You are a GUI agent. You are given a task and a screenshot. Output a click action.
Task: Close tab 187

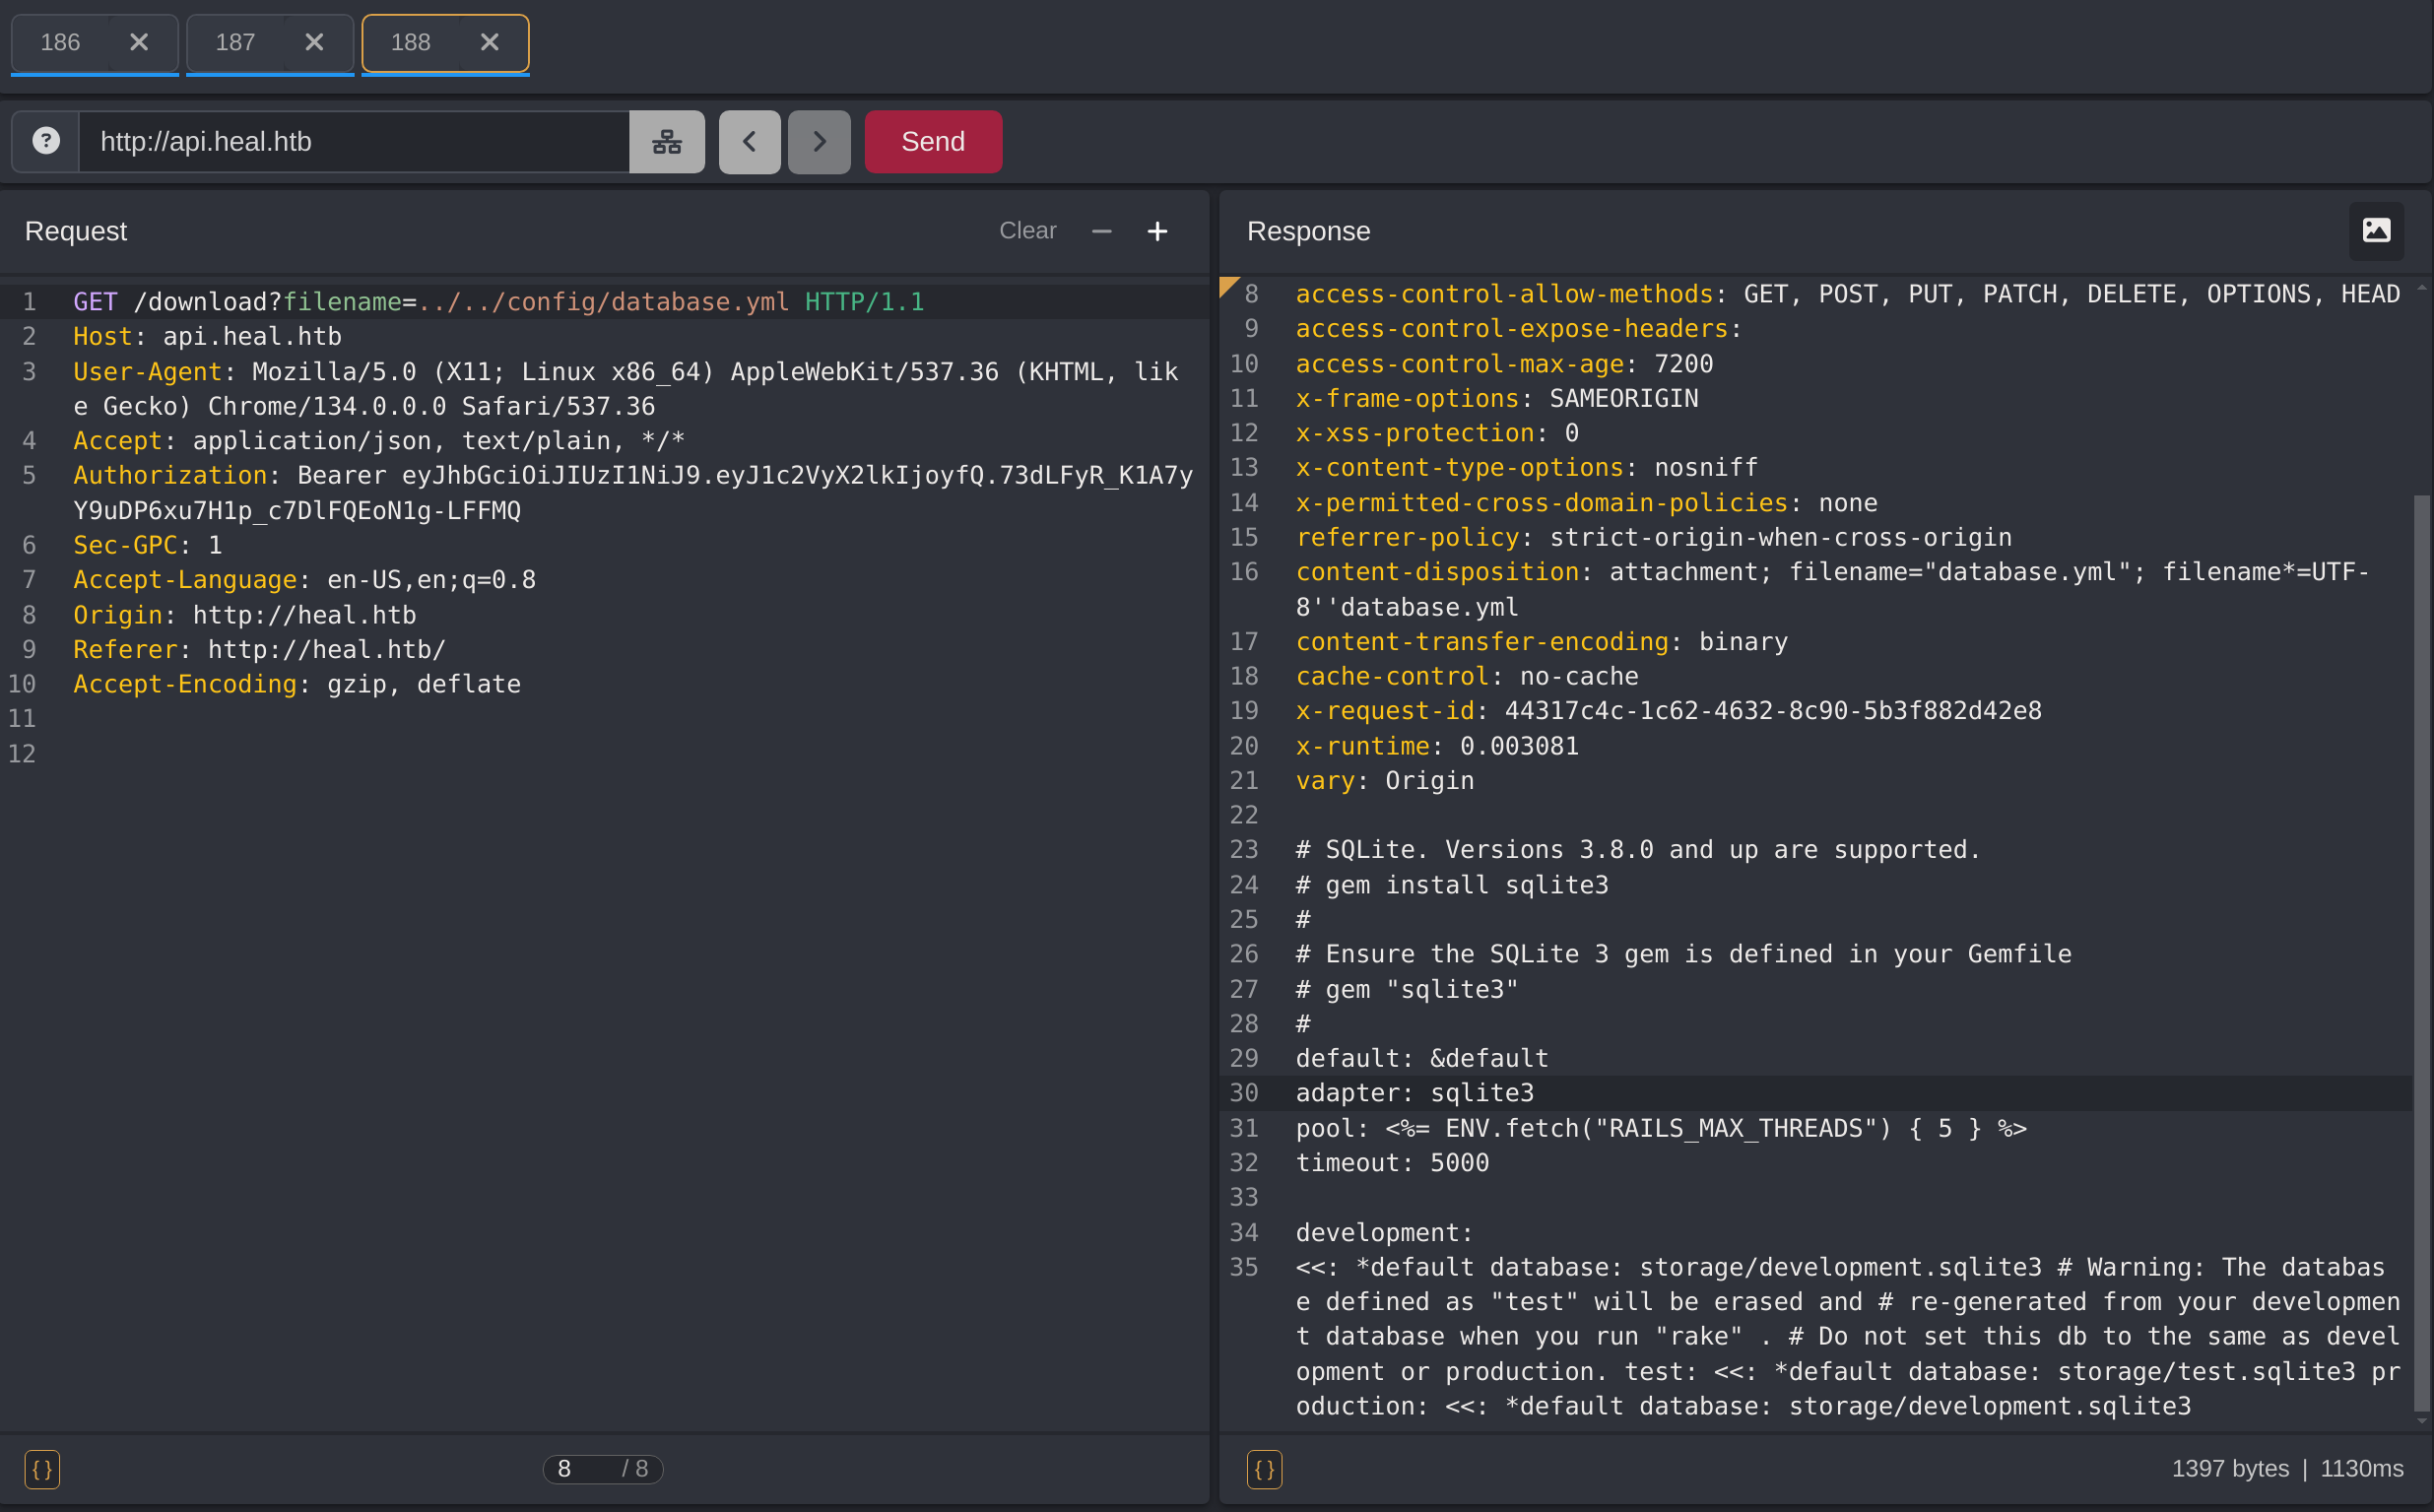tap(314, 42)
